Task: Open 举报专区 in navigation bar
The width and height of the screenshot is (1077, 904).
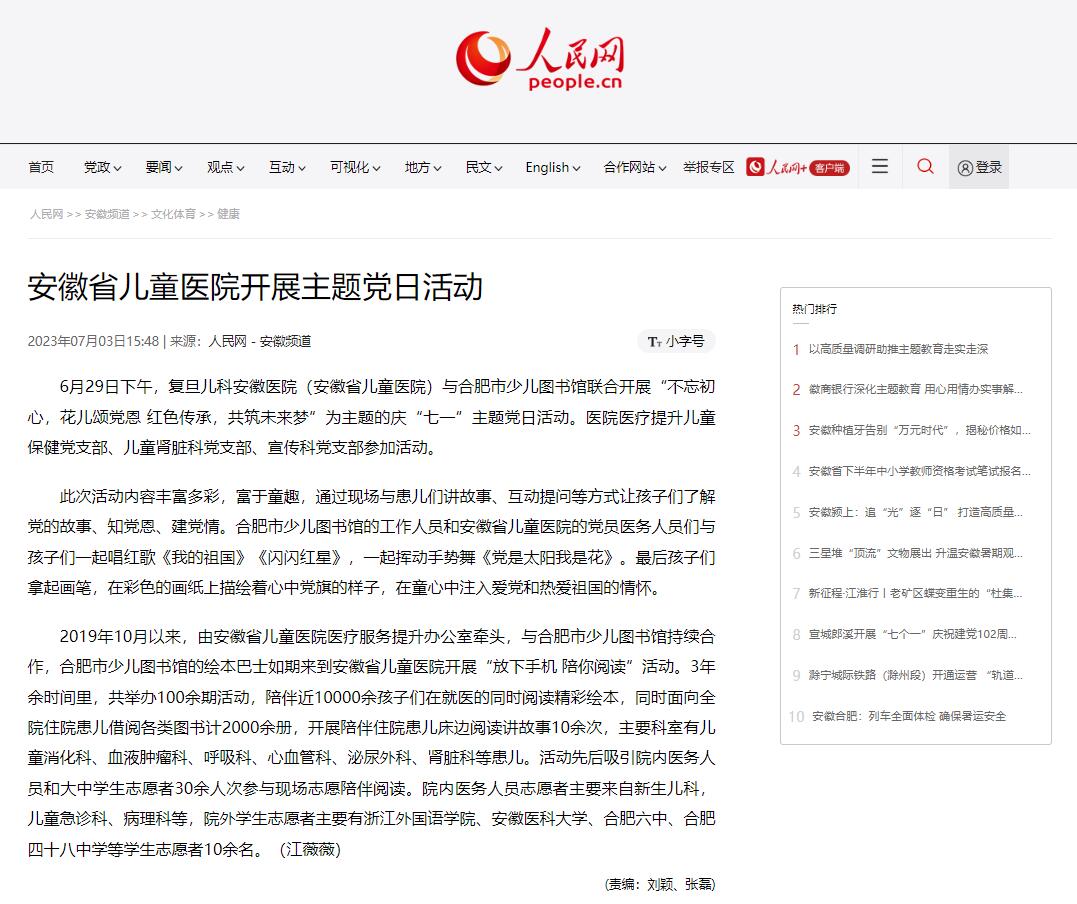Action: pos(708,167)
